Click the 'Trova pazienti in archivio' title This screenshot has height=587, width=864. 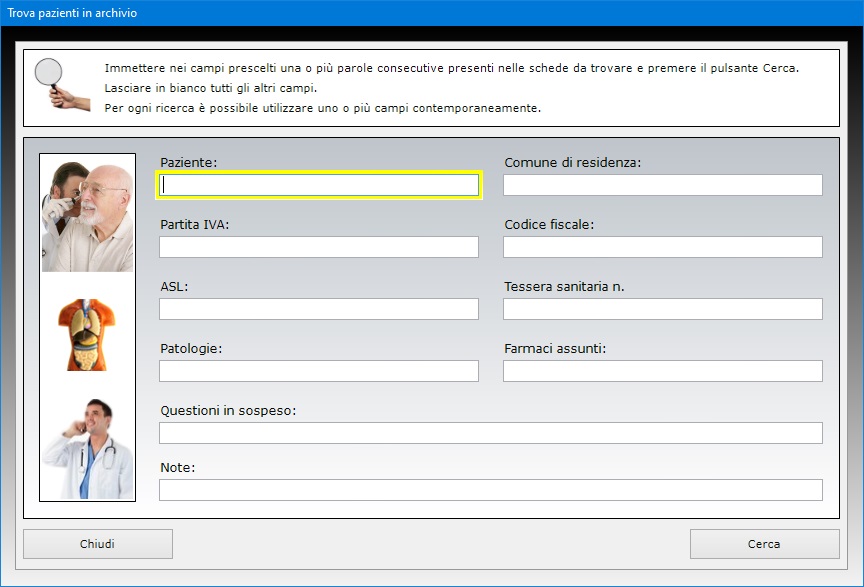pyautogui.click(x=72, y=13)
